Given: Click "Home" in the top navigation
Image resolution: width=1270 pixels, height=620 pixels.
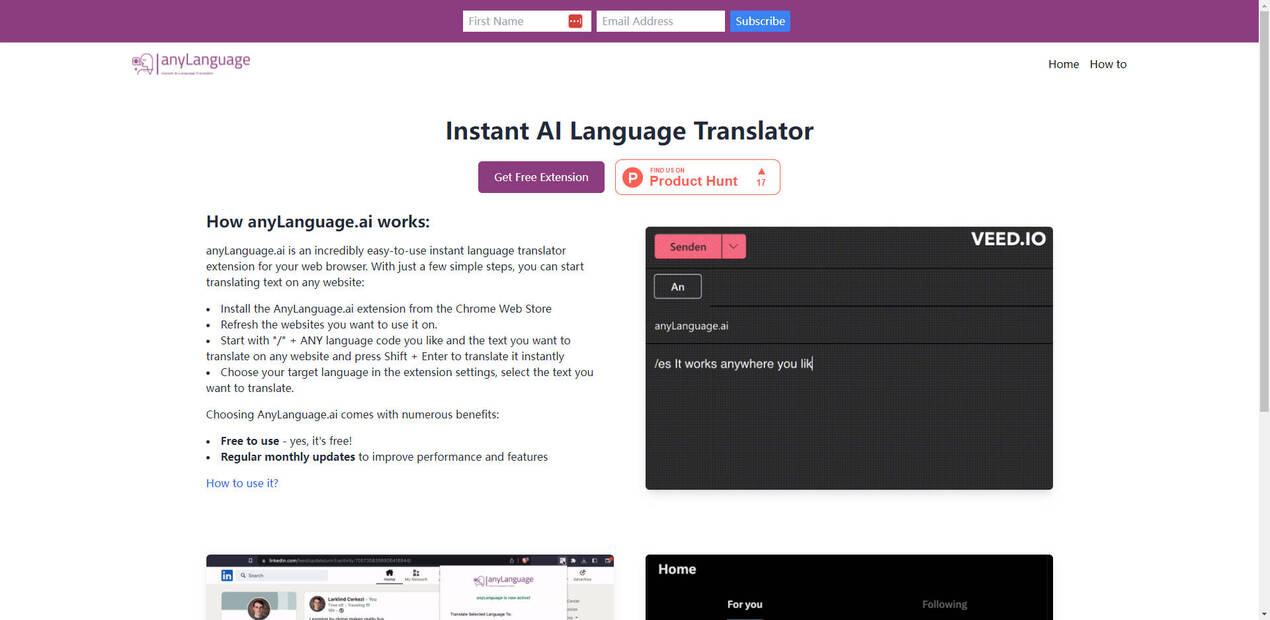Looking at the screenshot, I should coord(1063,63).
